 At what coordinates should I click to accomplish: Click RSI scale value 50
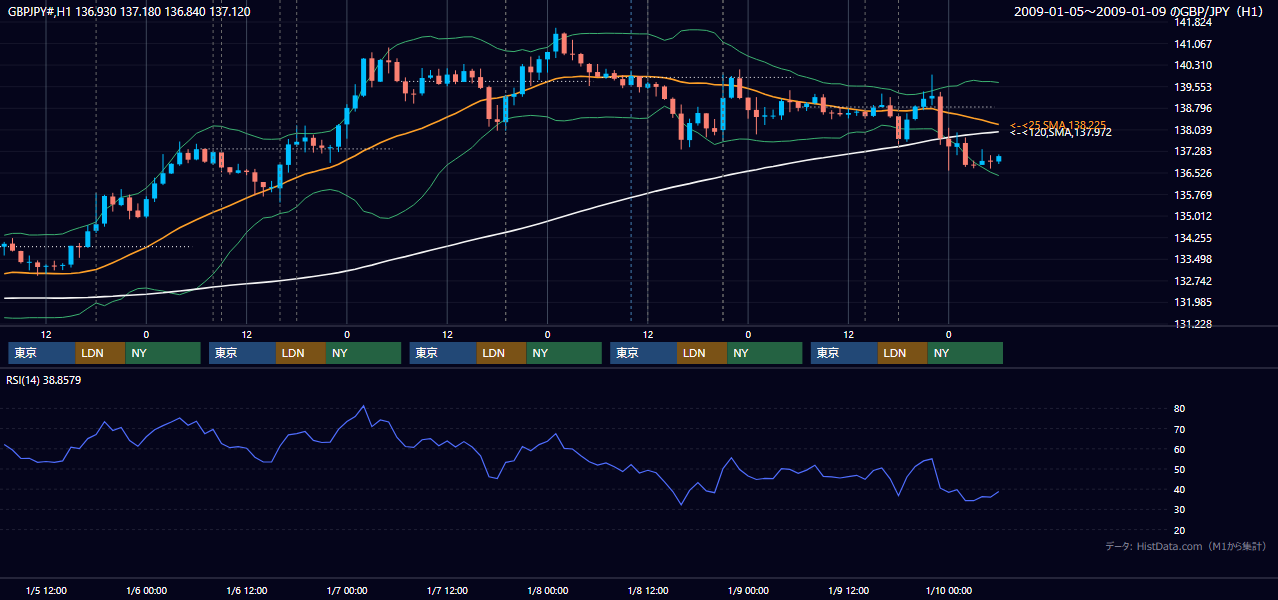[x=1180, y=469]
